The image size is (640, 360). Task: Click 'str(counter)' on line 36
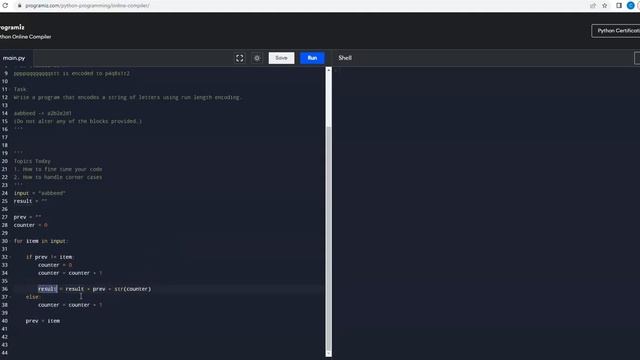pos(133,289)
